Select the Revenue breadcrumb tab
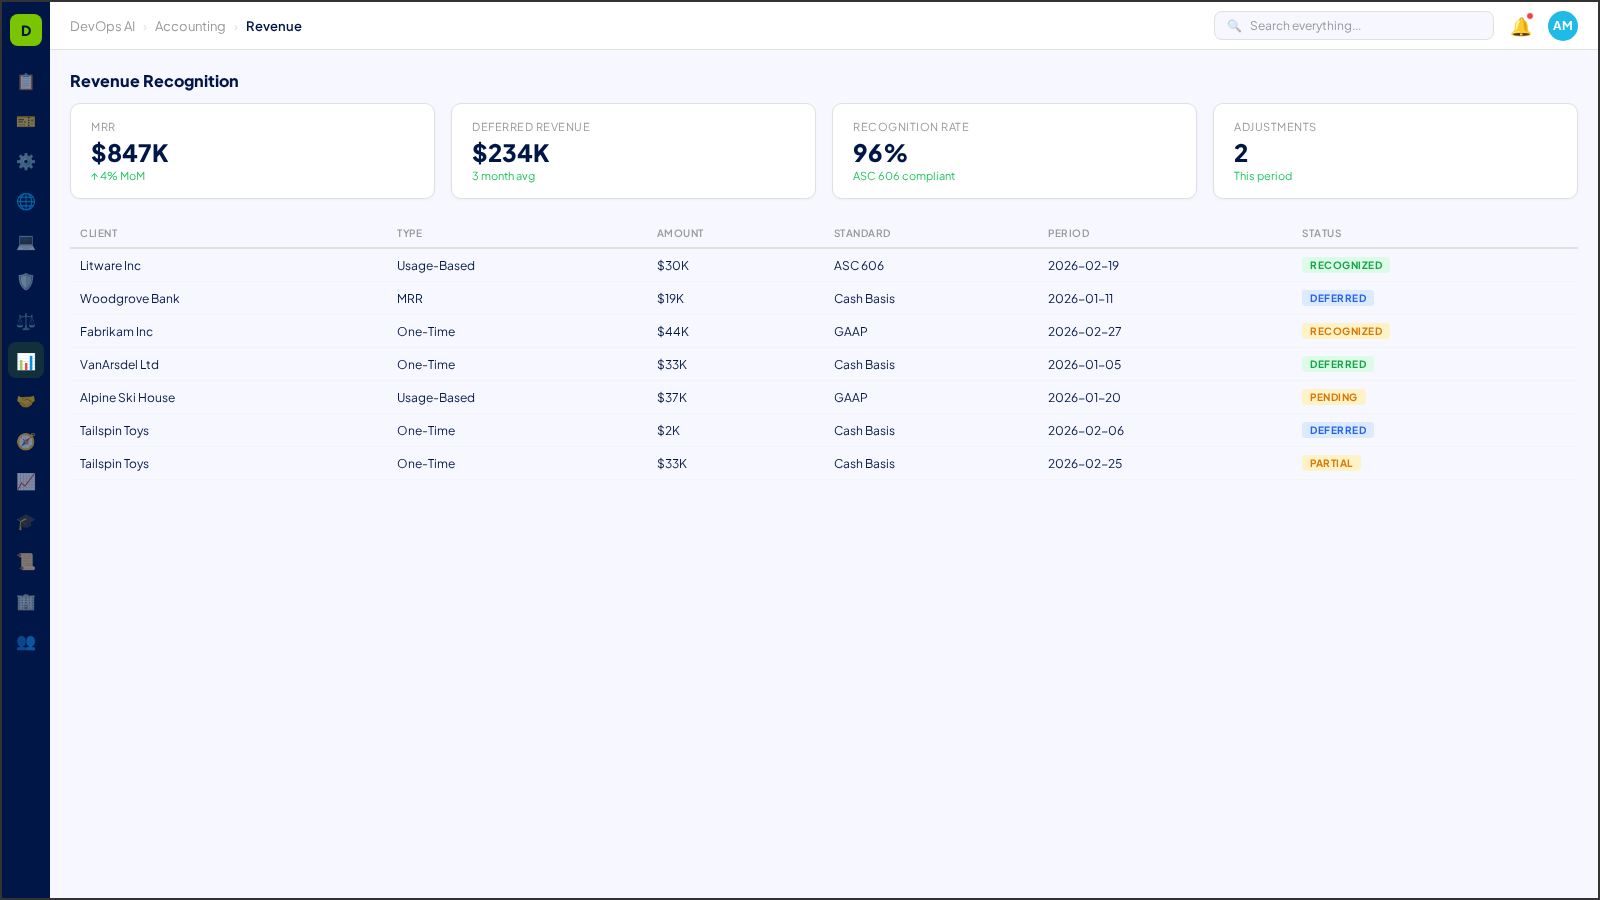1600x900 pixels. tap(273, 26)
